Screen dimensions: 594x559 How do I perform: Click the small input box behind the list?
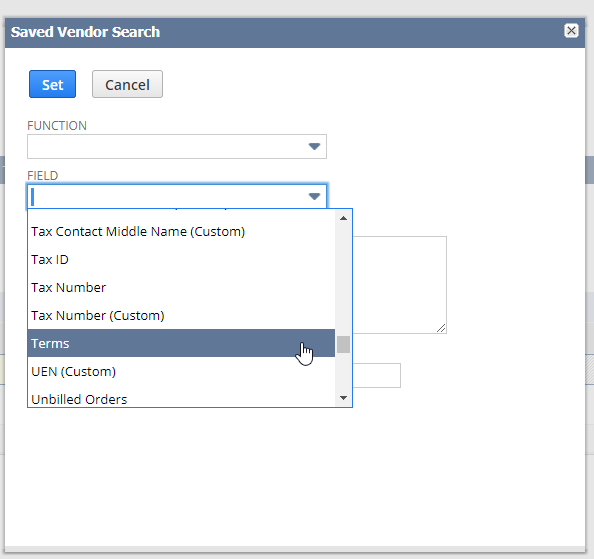click(377, 375)
